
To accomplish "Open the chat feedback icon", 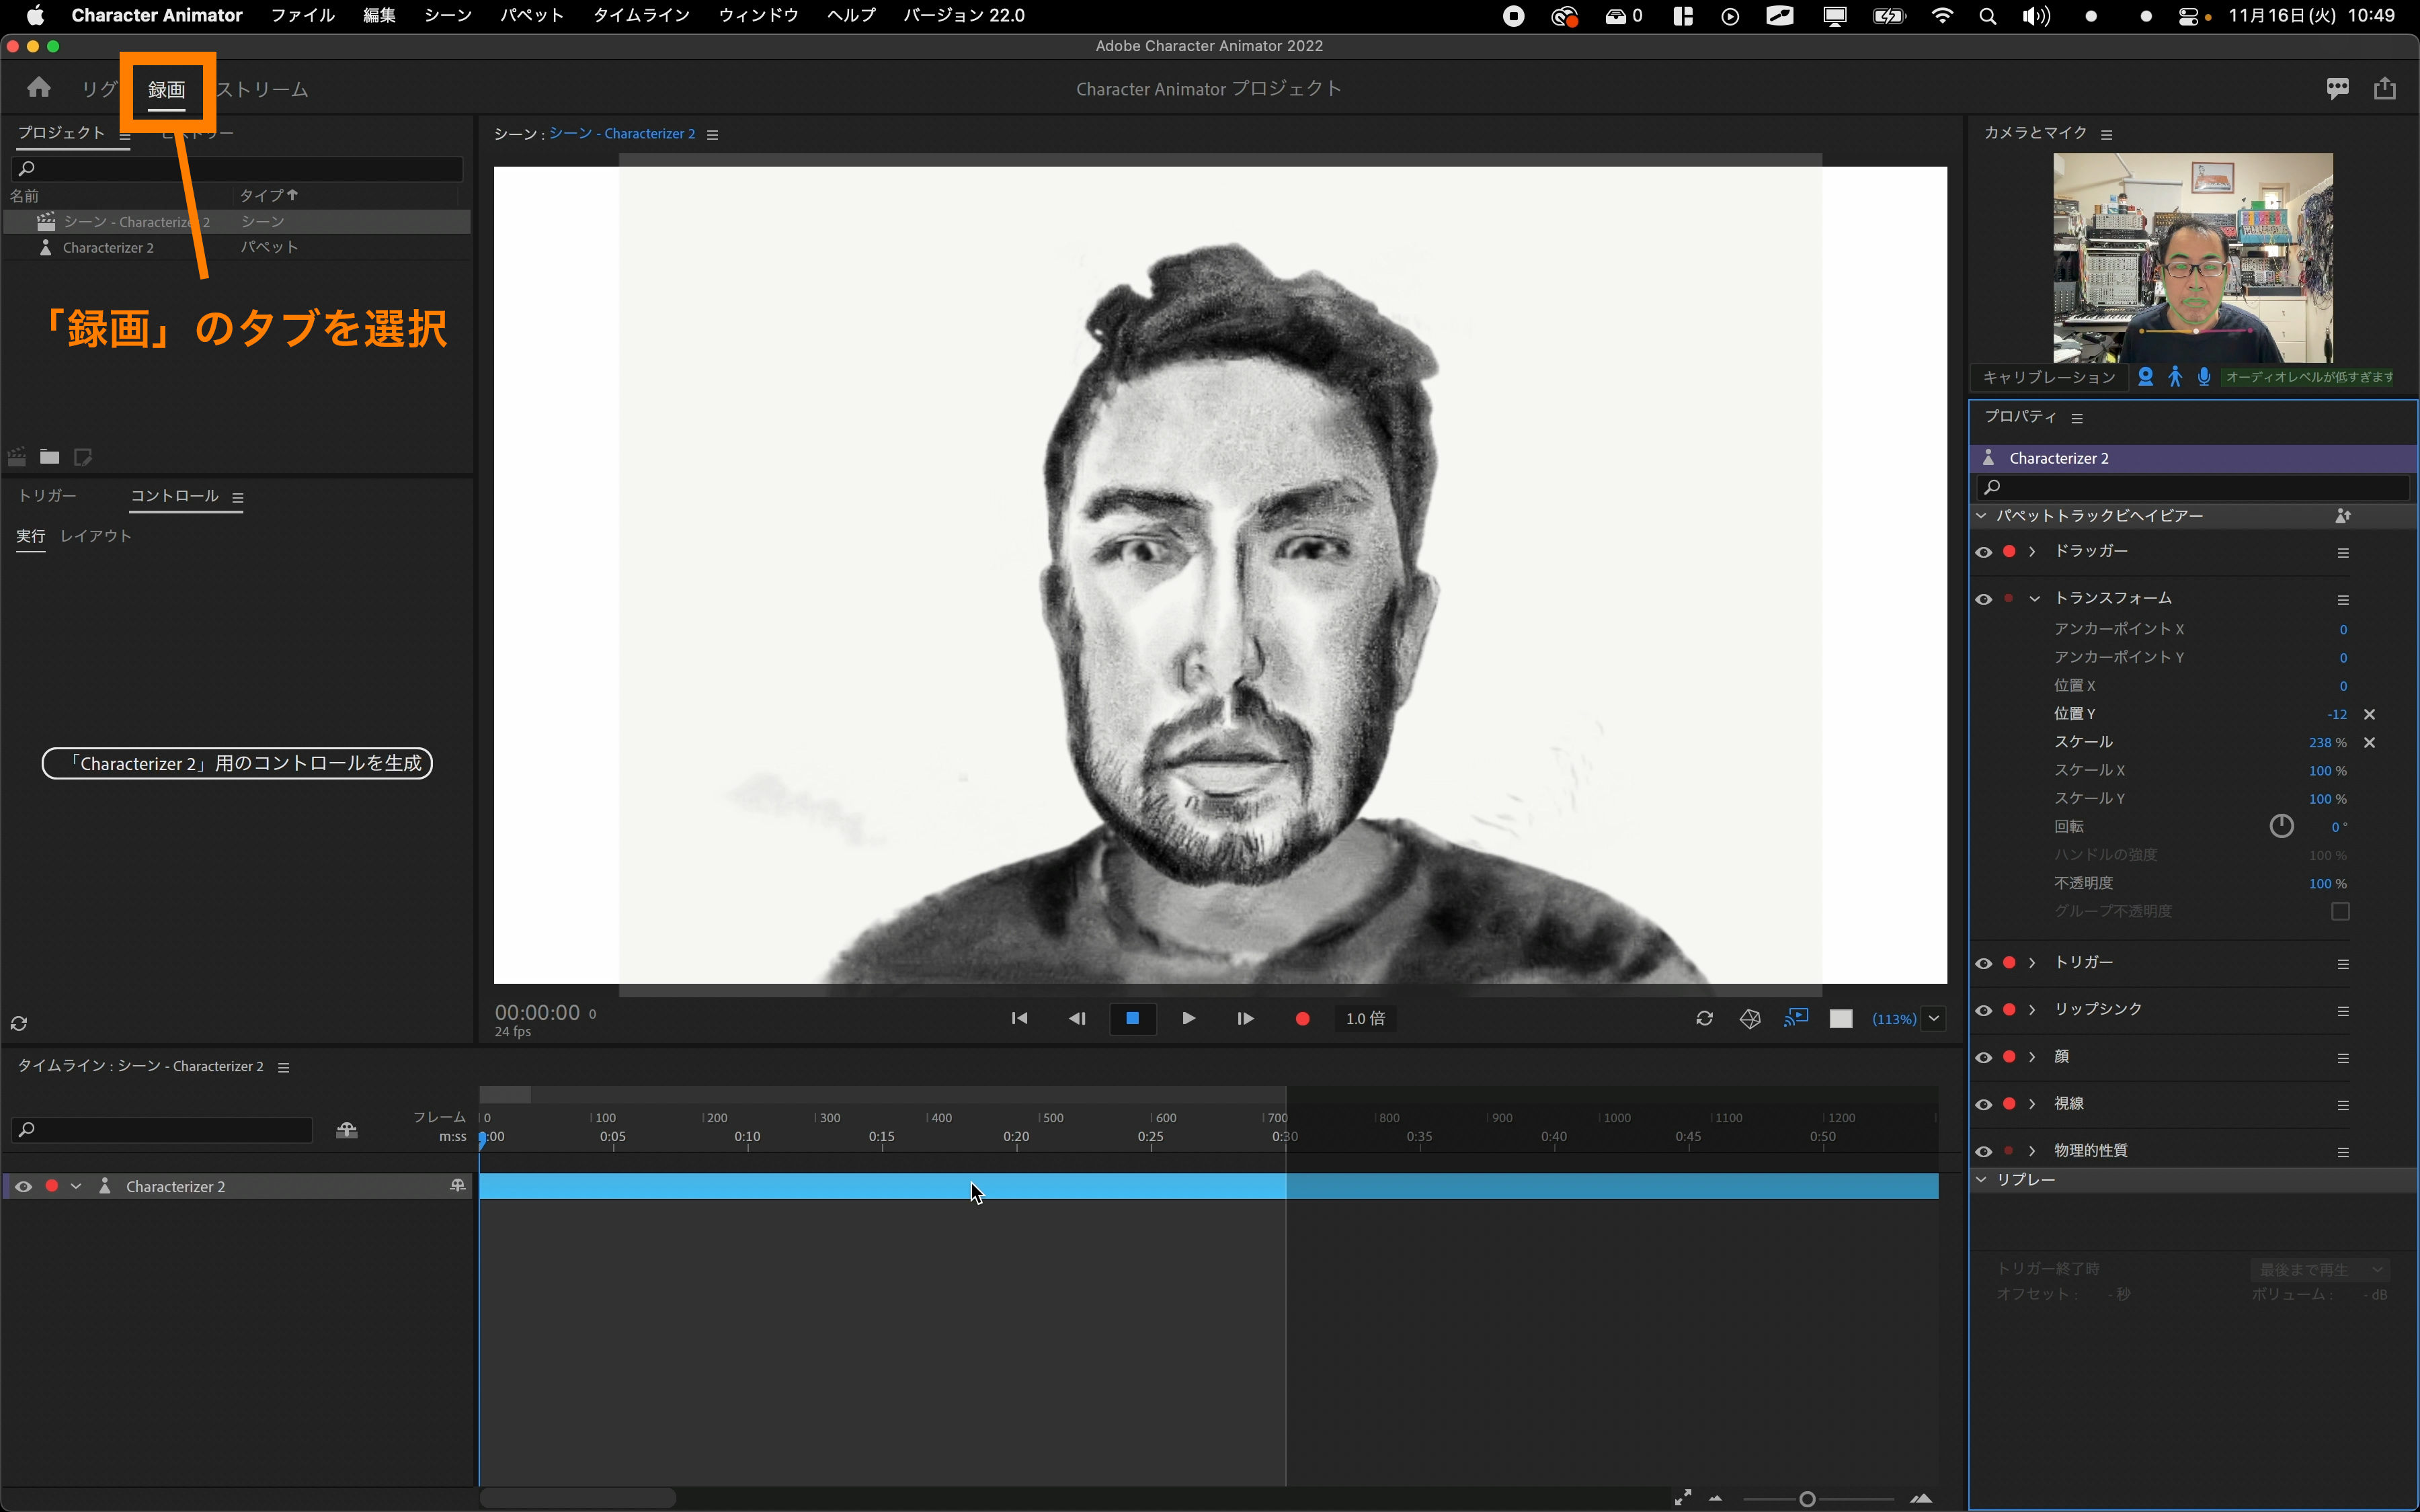I will pos(2337,88).
